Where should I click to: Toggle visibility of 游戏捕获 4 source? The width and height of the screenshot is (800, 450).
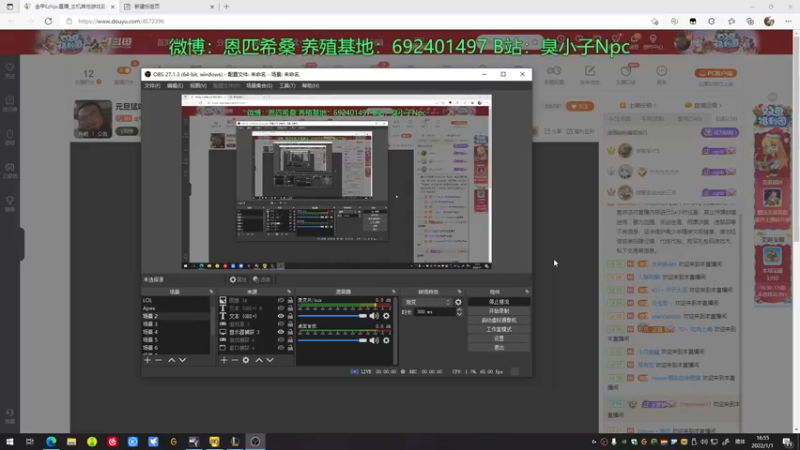point(281,340)
